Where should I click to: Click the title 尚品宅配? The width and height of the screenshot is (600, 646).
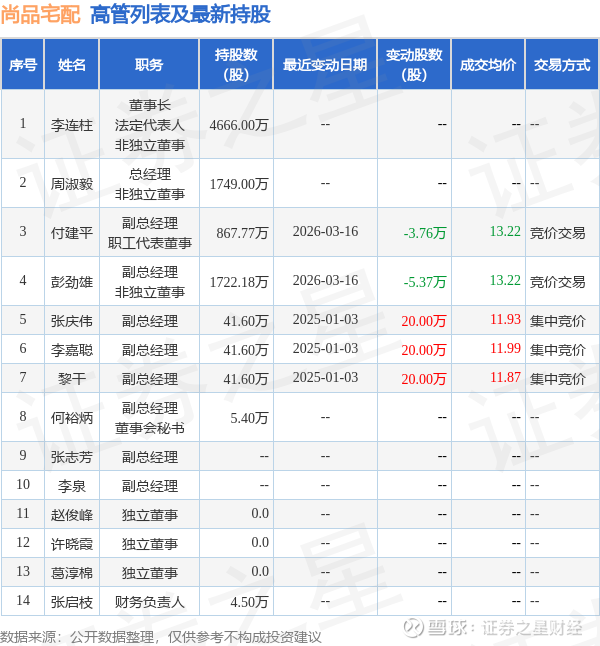click(40, 14)
